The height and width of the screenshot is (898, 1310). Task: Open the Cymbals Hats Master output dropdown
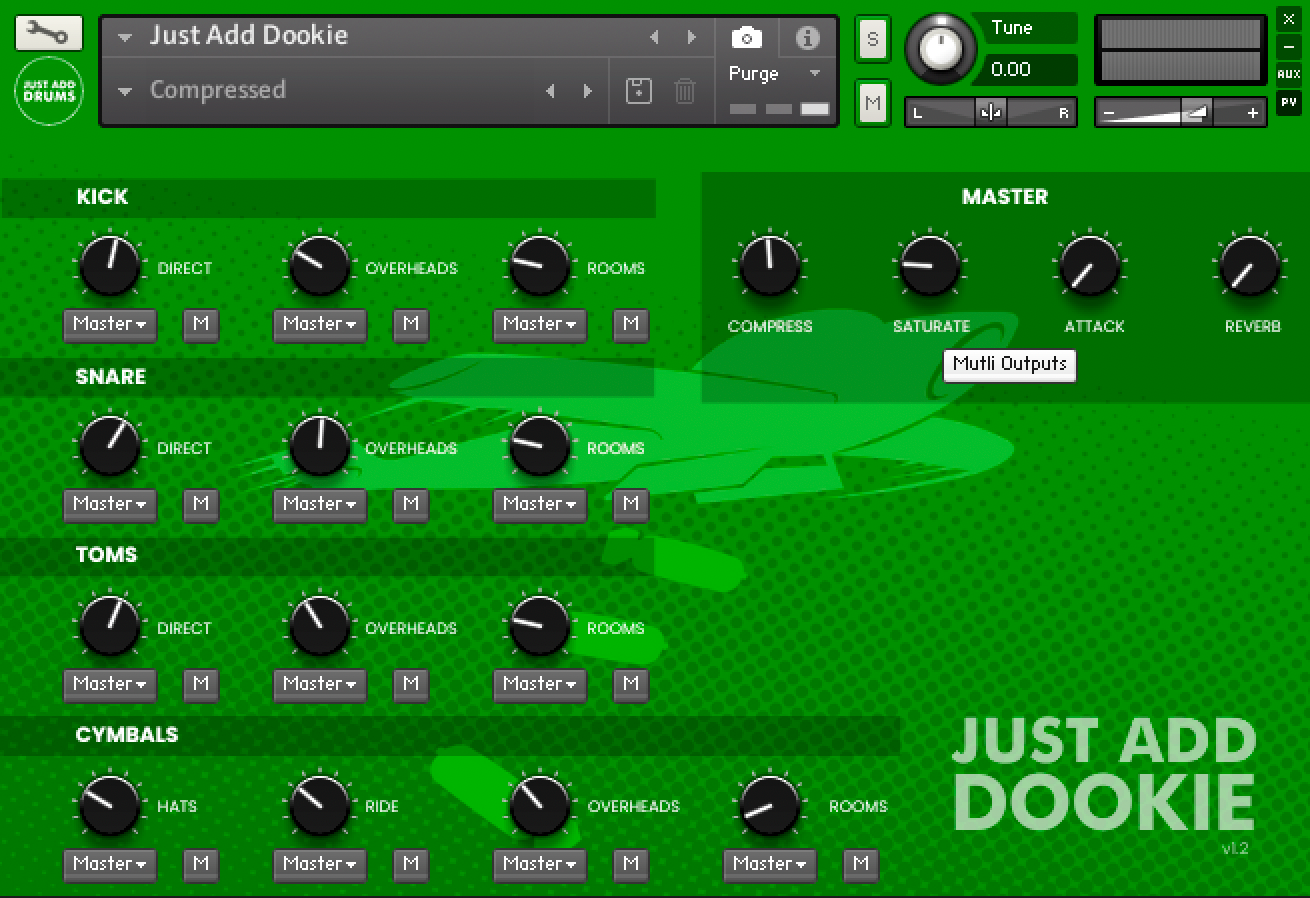(110, 864)
